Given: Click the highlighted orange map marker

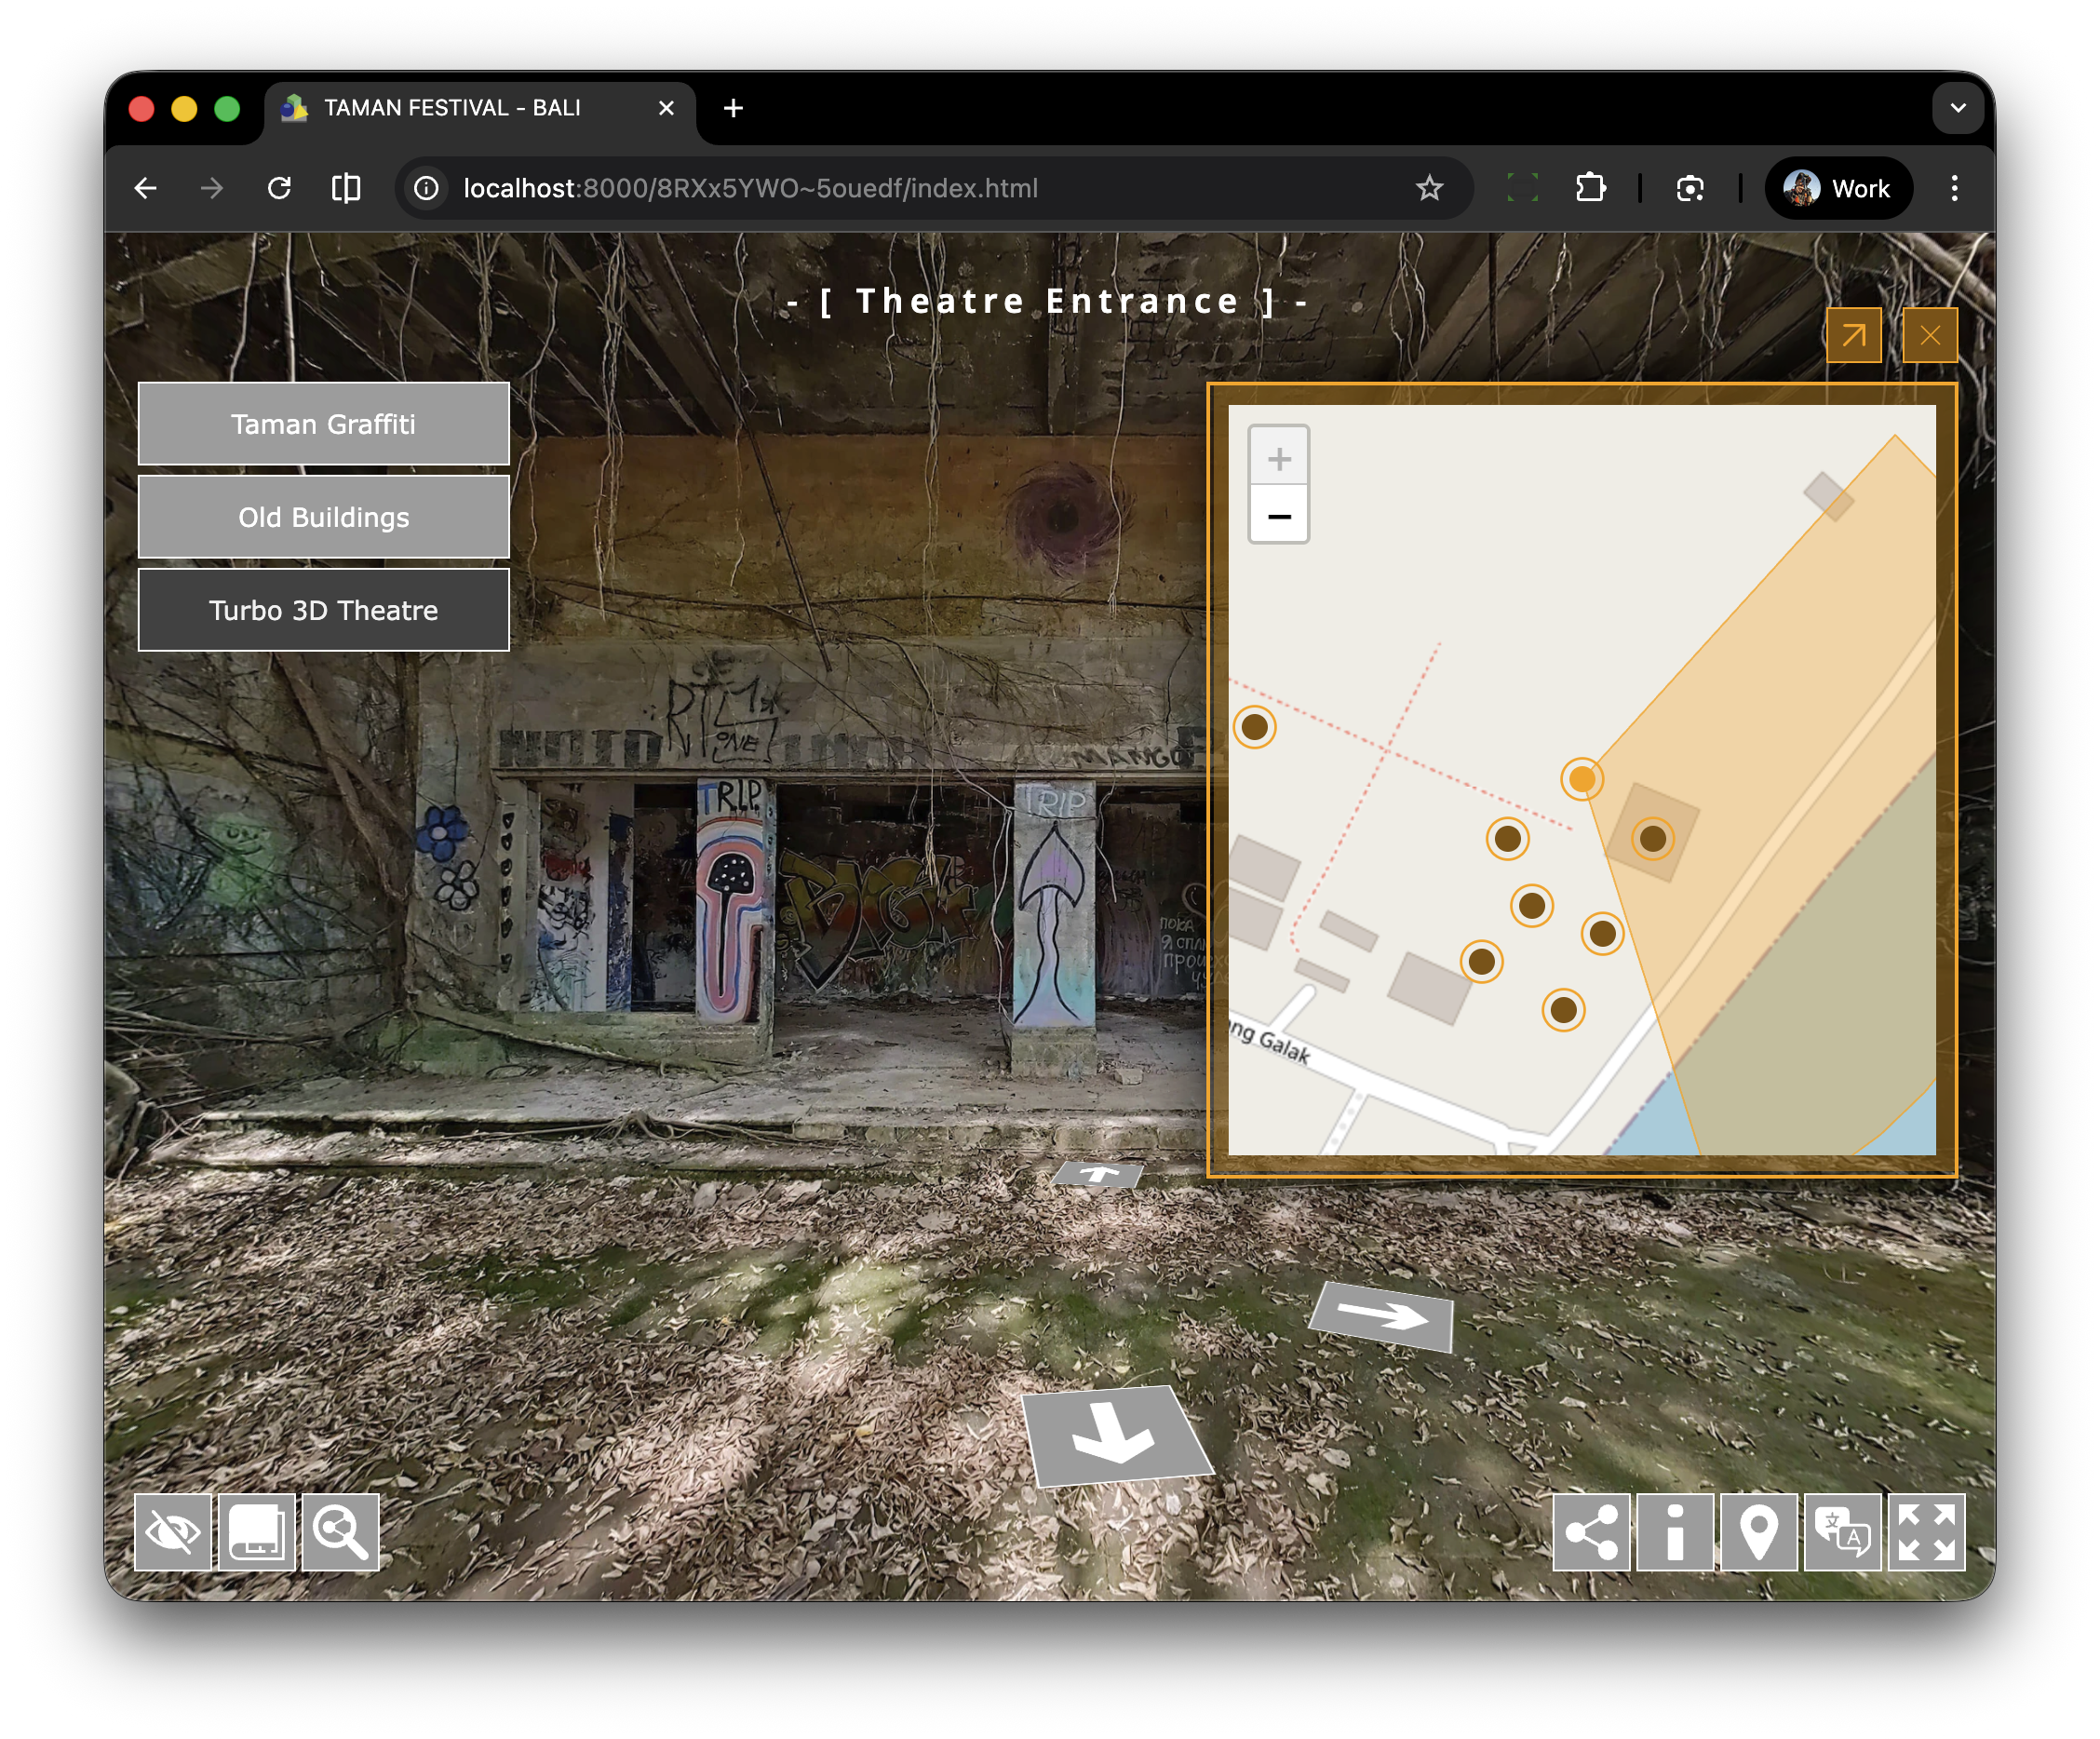Looking at the screenshot, I should click(x=1582, y=779).
